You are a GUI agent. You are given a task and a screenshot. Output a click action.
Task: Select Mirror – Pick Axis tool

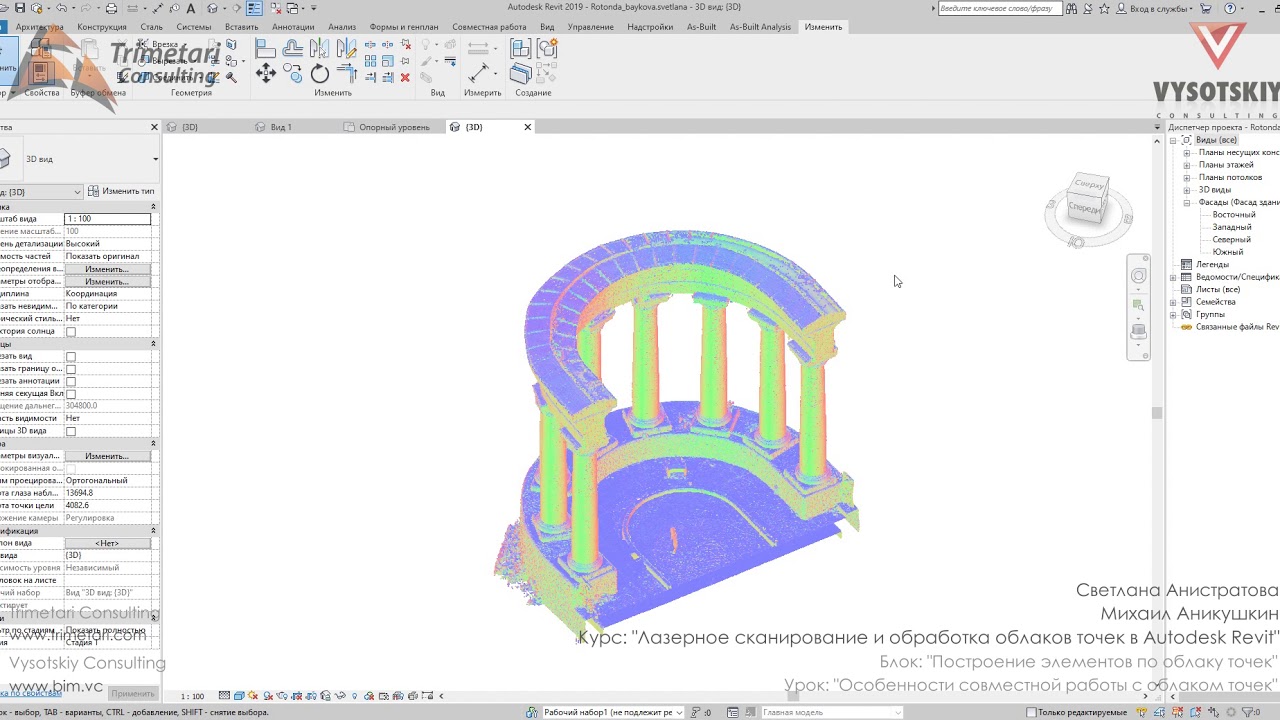pyautogui.click(x=320, y=47)
